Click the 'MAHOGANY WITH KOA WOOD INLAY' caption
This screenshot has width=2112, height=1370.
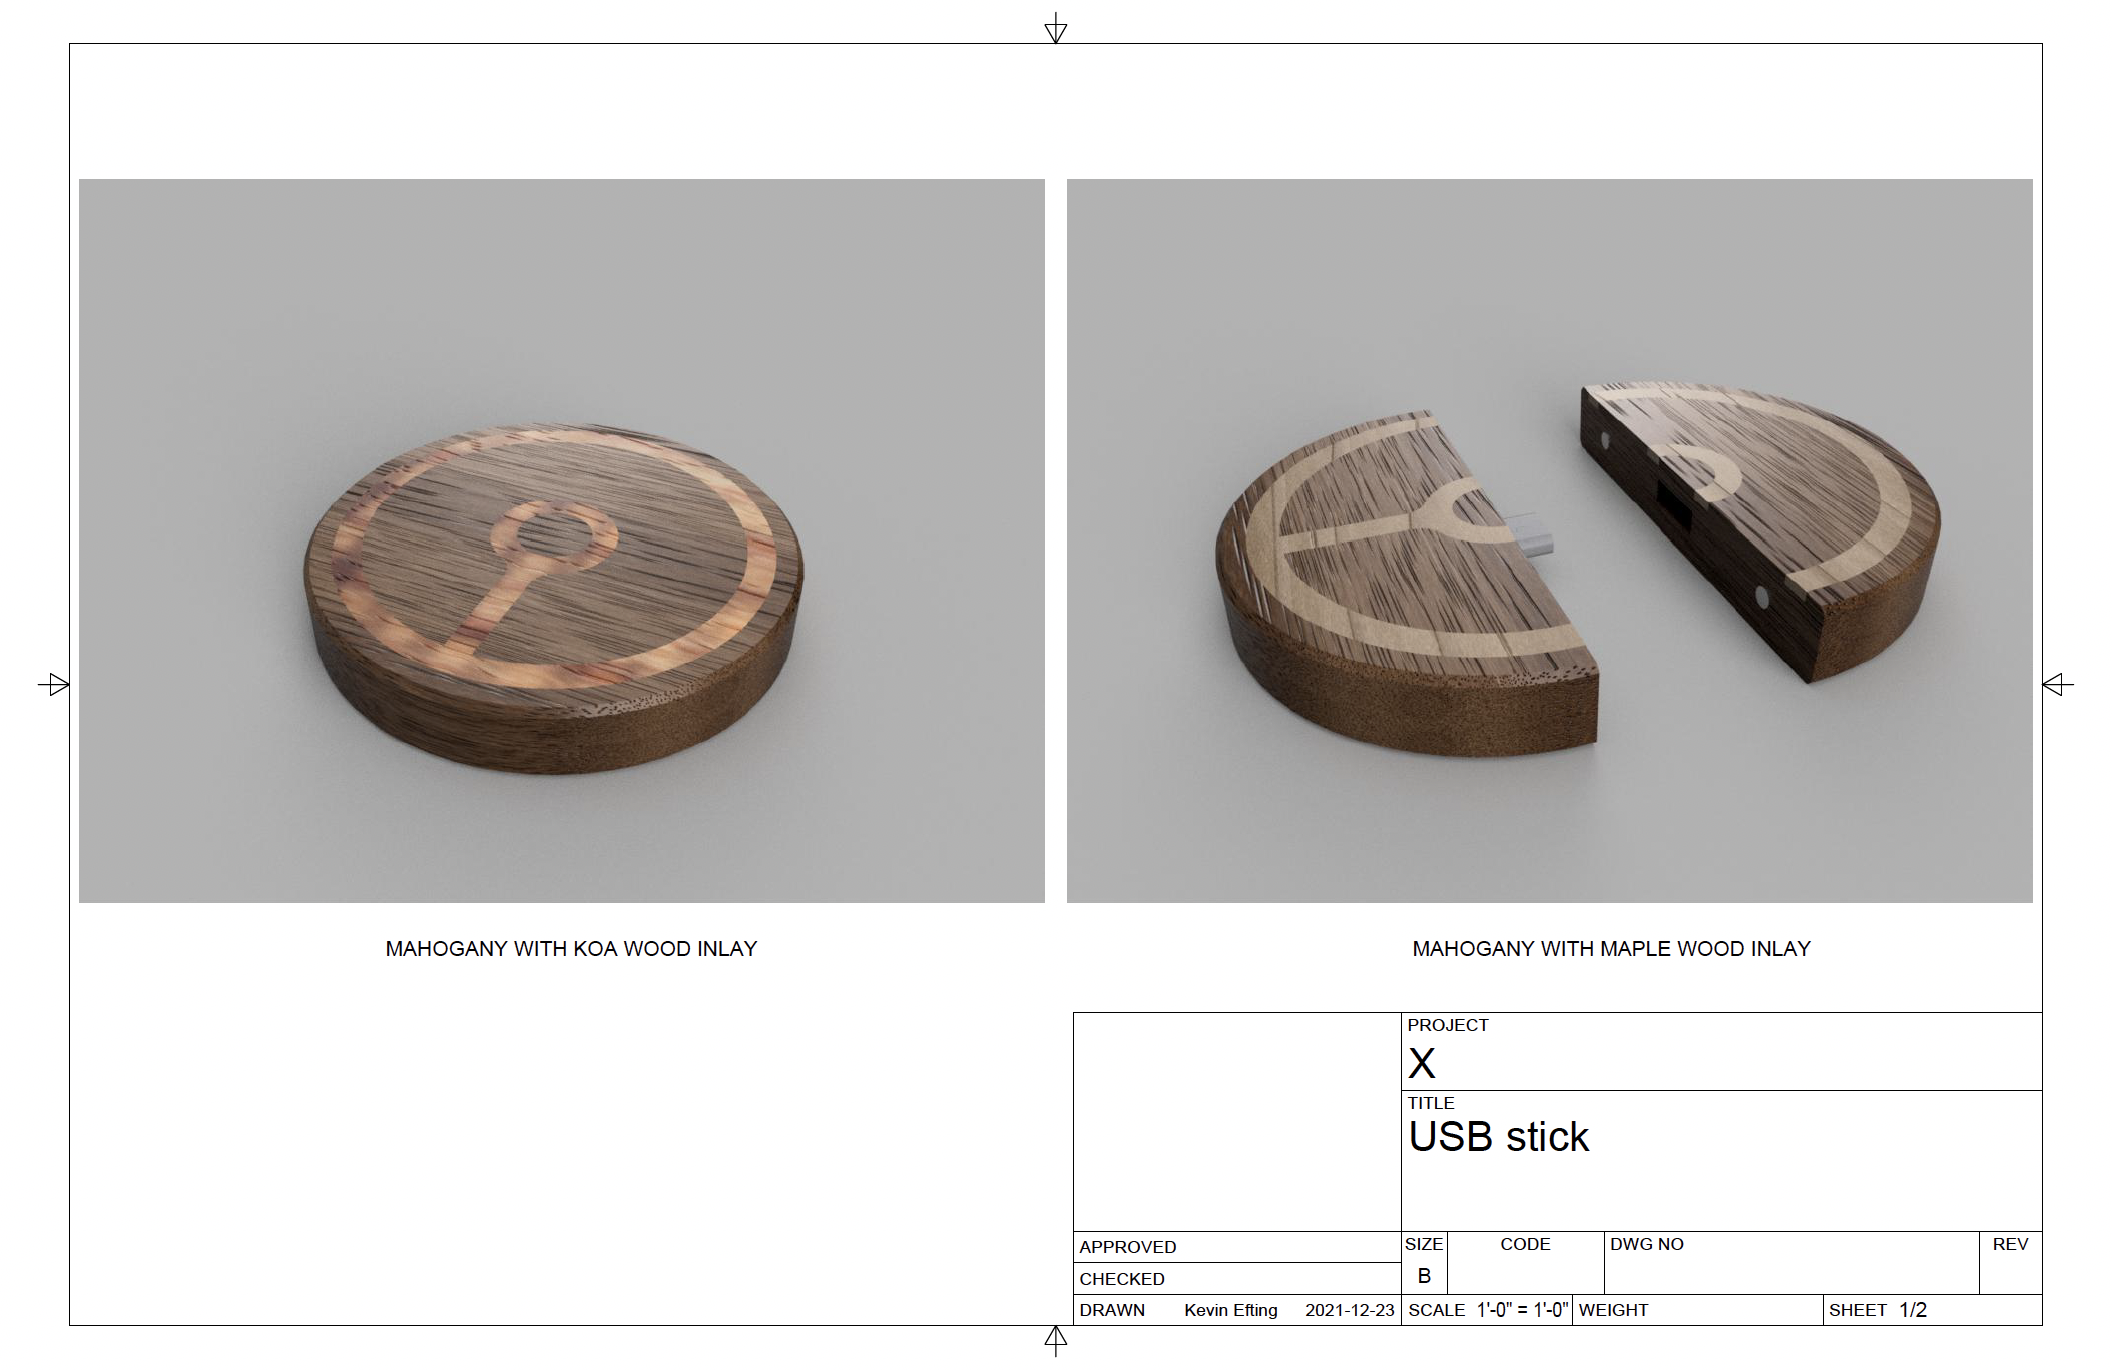point(571,949)
